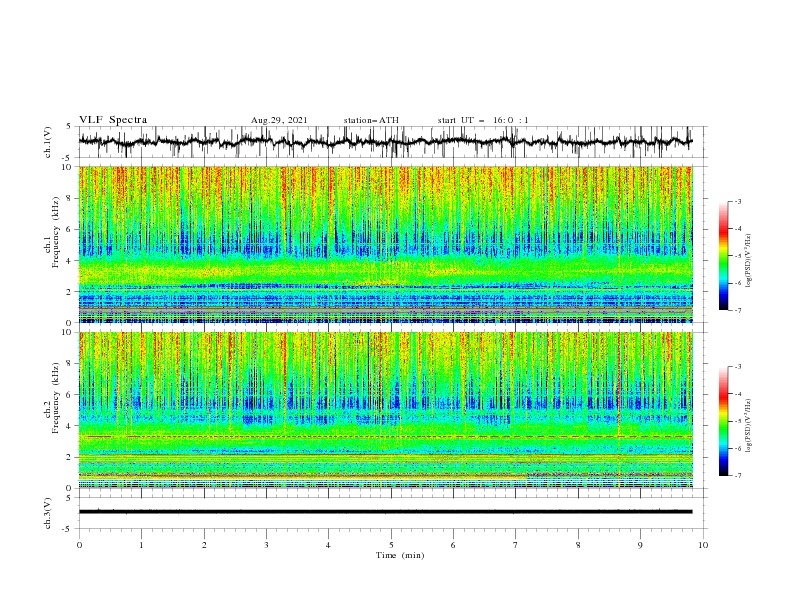The image size is (792, 612).
Task: Click the ch.1 spectrogram plot
Action: [x=385, y=244]
